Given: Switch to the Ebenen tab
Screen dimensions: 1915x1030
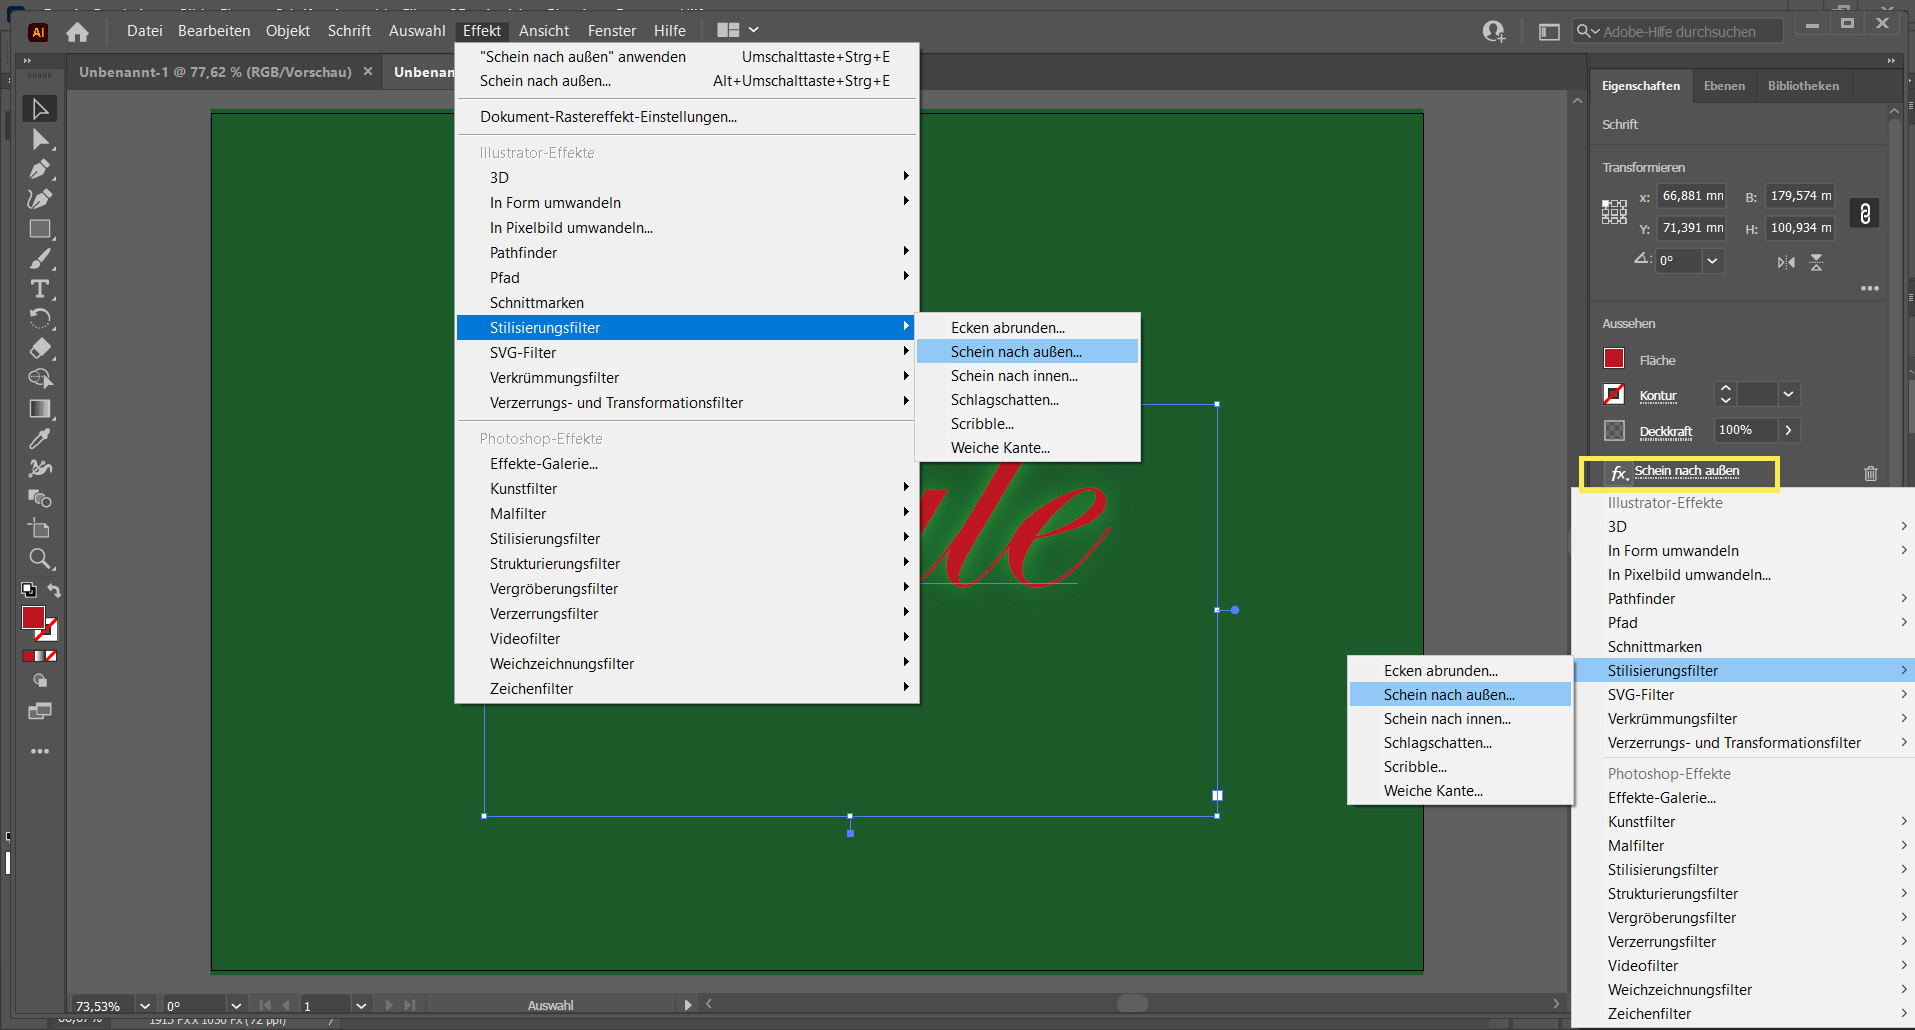Looking at the screenshot, I should point(1724,86).
